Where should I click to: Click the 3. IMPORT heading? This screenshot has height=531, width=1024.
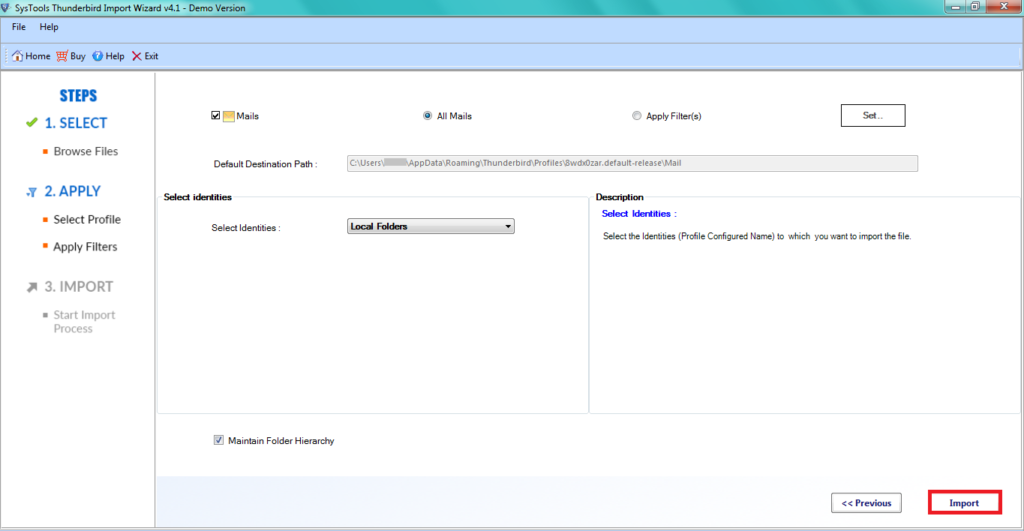(x=78, y=287)
